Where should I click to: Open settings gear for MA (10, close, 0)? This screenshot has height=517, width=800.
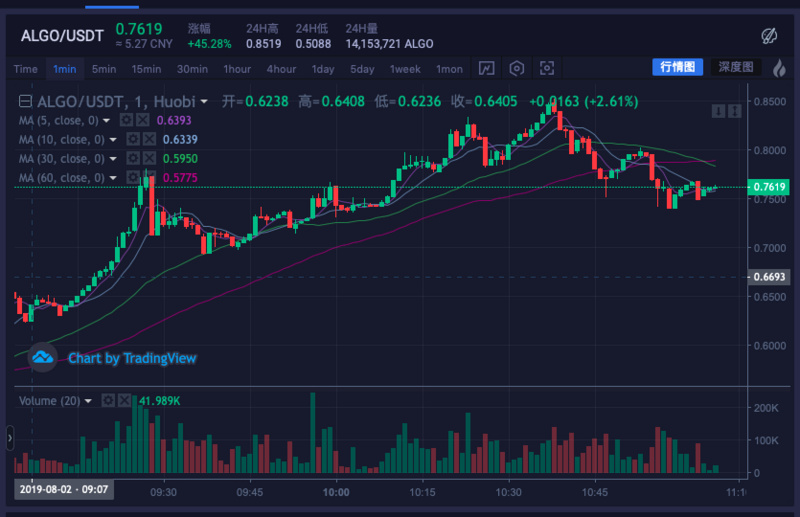(133, 139)
